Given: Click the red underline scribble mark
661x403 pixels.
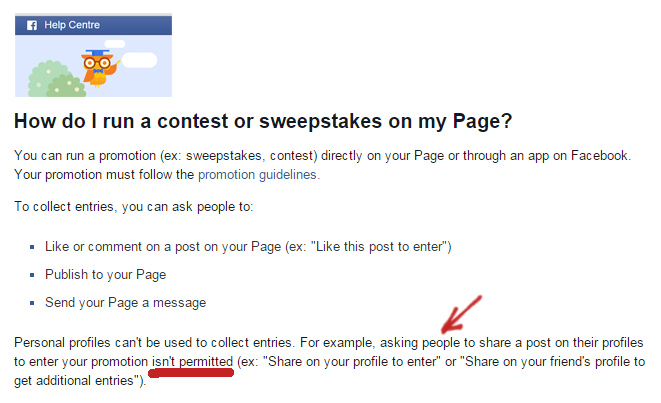Looking at the screenshot, I should [192, 374].
